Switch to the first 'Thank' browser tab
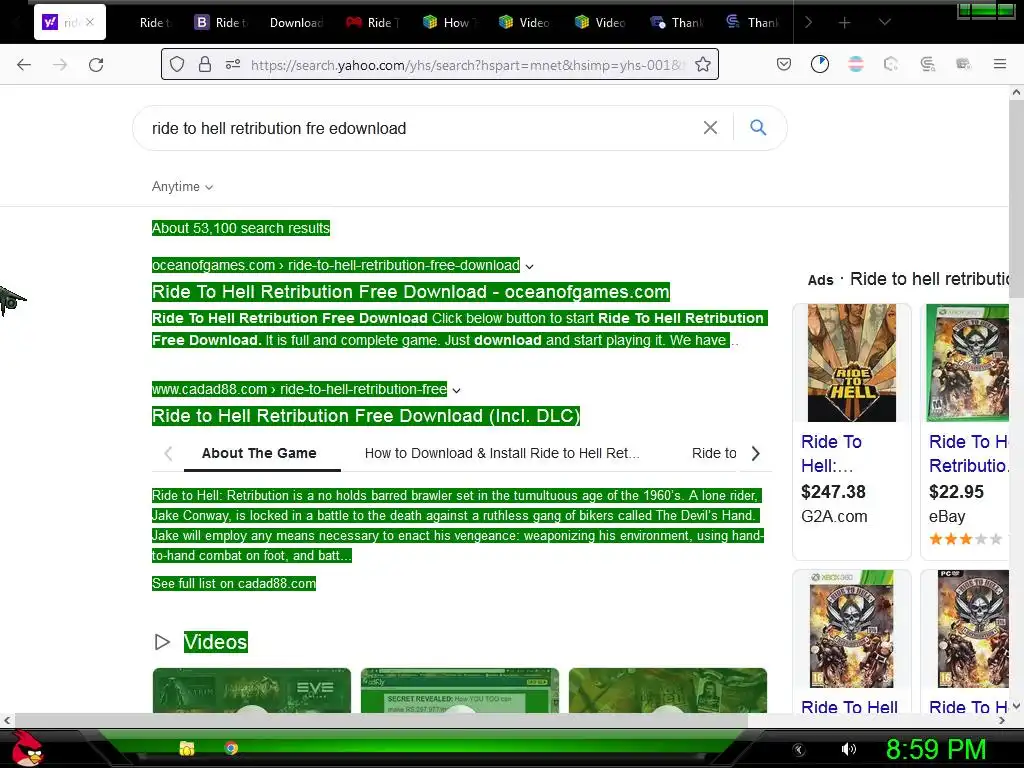Screen dimensions: 1024x768 coord(677,23)
